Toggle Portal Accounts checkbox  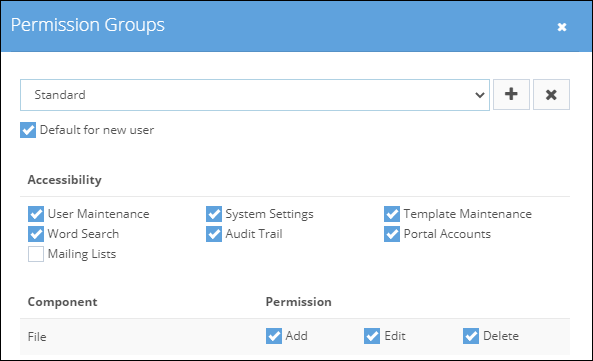click(x=392, y=234)
